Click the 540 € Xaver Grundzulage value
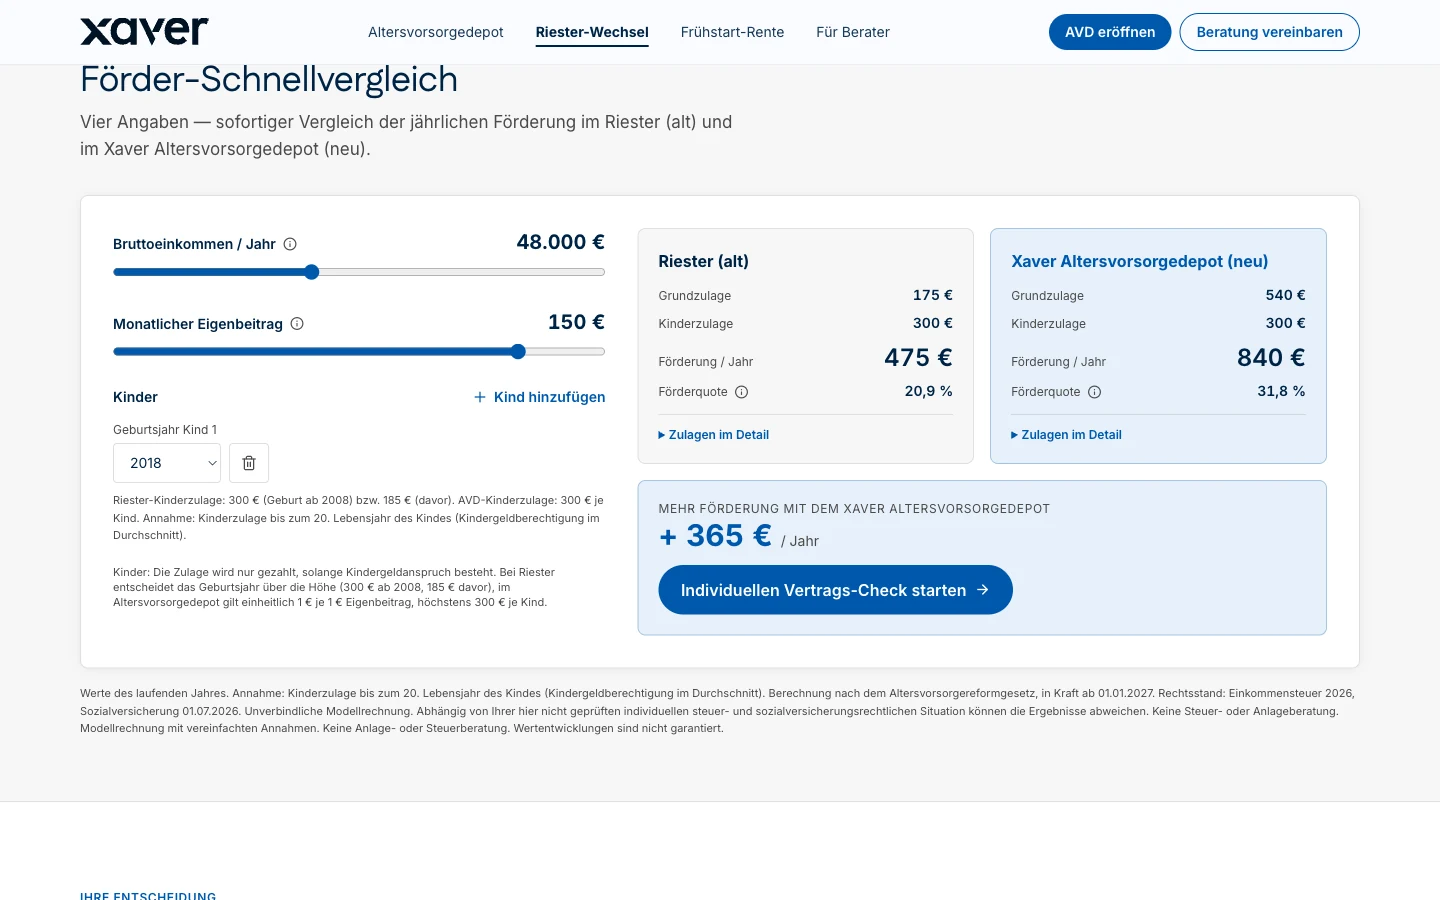The height and width of the screenshot is (900, 1440). pos(1286,295)
